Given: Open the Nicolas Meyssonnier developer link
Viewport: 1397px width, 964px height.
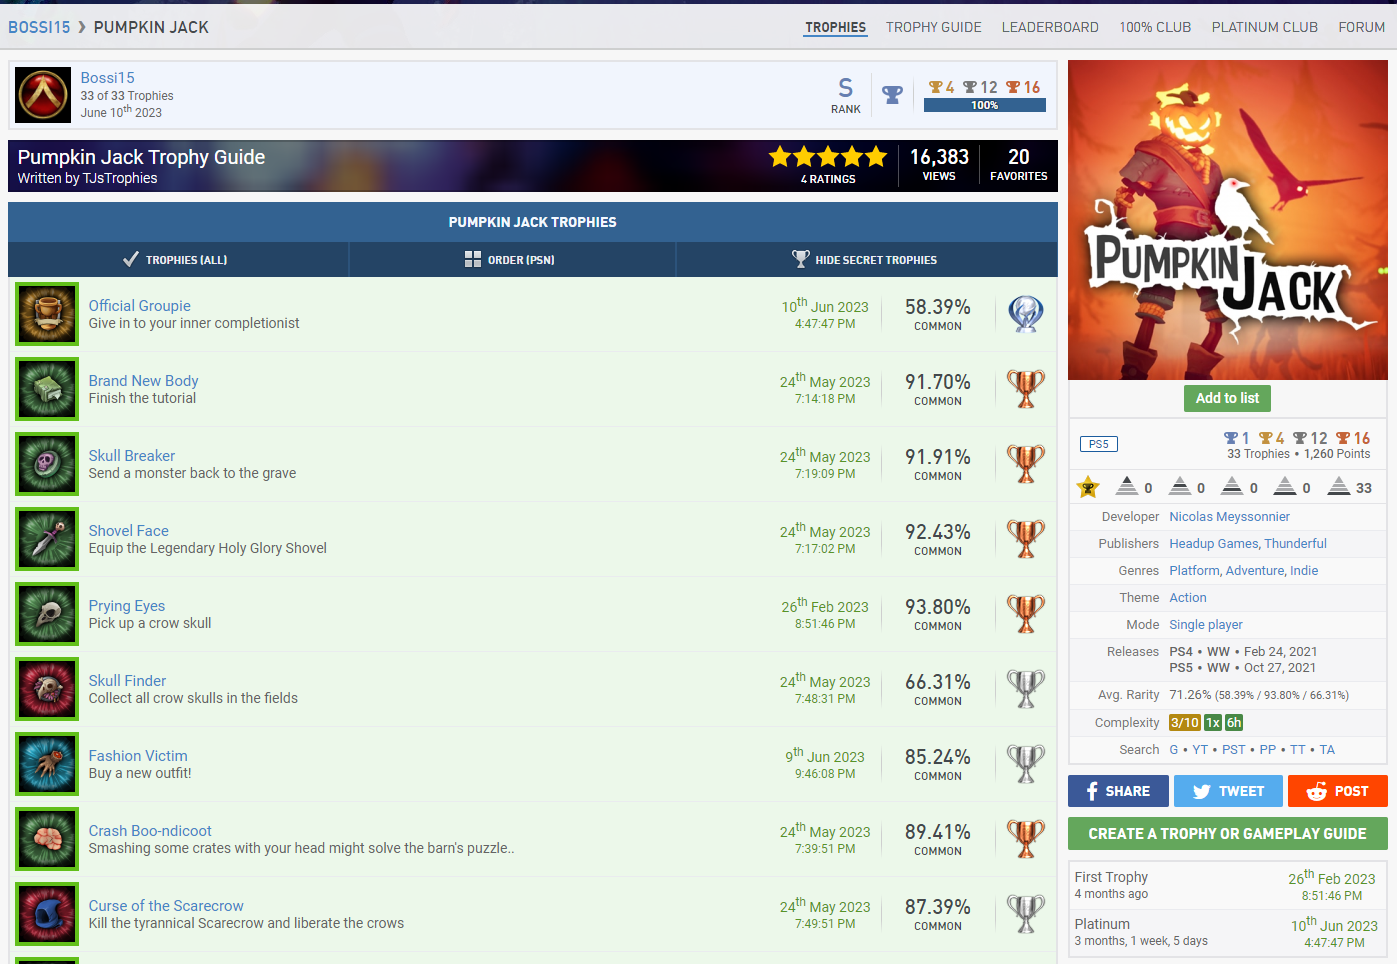Looking at the screenshot, I should tap(1229, 517).
